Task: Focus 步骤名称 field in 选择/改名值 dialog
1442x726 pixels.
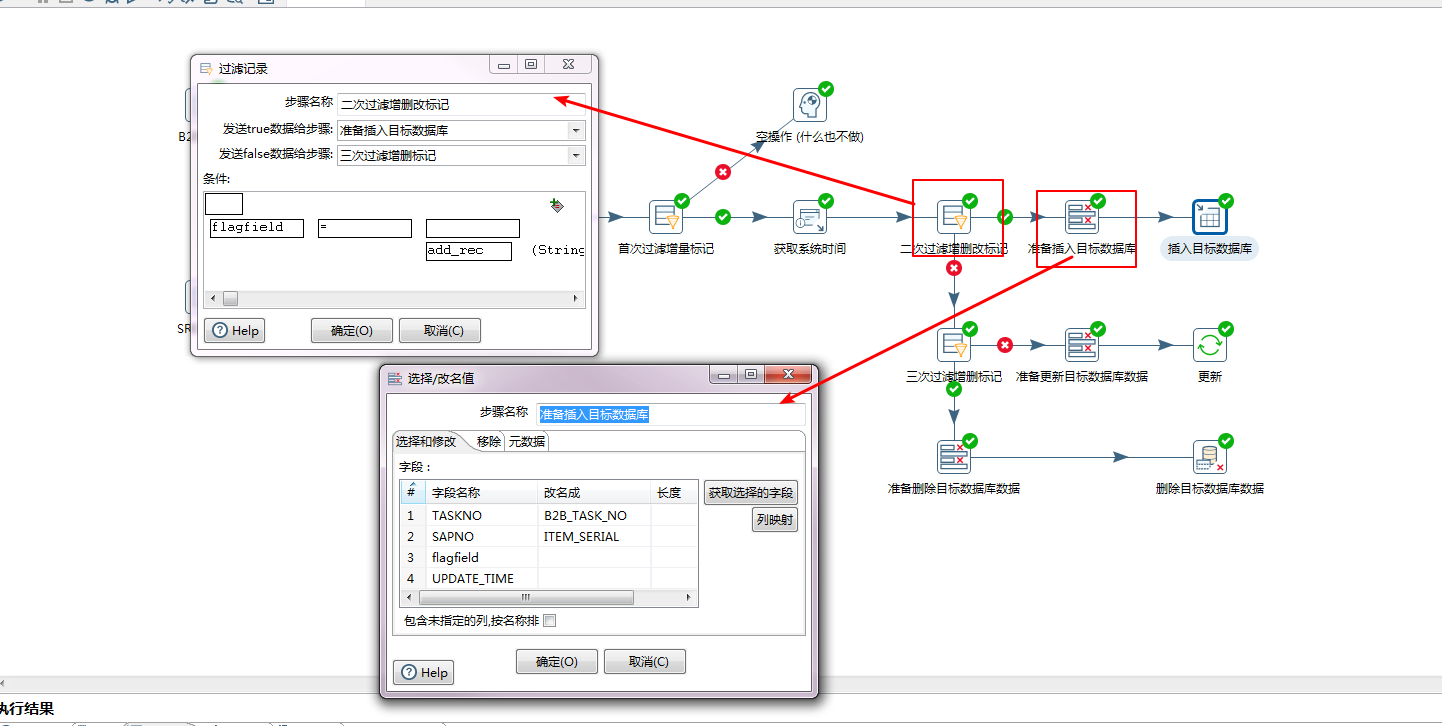Action: coord(671,414)
